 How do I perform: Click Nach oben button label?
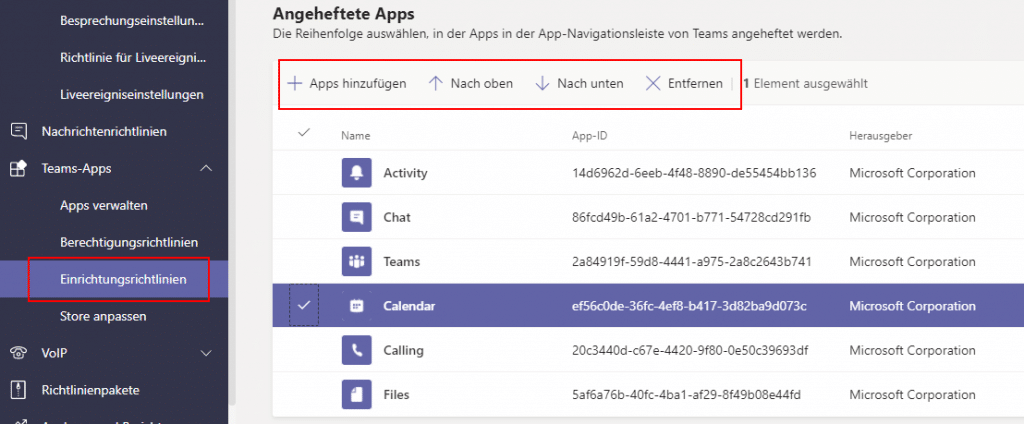pos(482,84)
